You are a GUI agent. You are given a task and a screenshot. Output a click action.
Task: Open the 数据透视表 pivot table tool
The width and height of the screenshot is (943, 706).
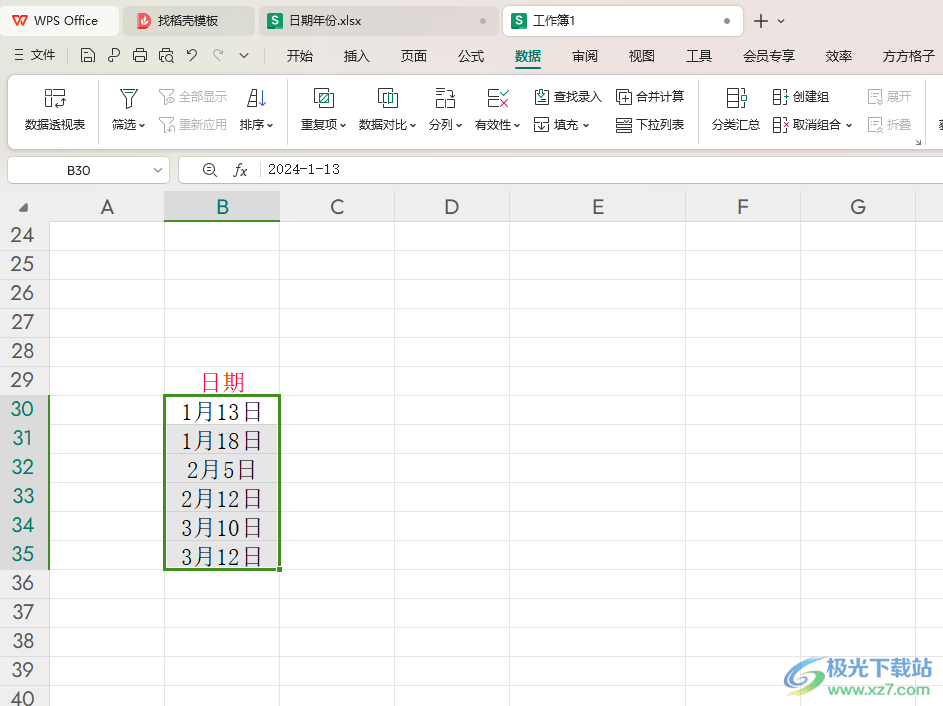tap(55, 110)
